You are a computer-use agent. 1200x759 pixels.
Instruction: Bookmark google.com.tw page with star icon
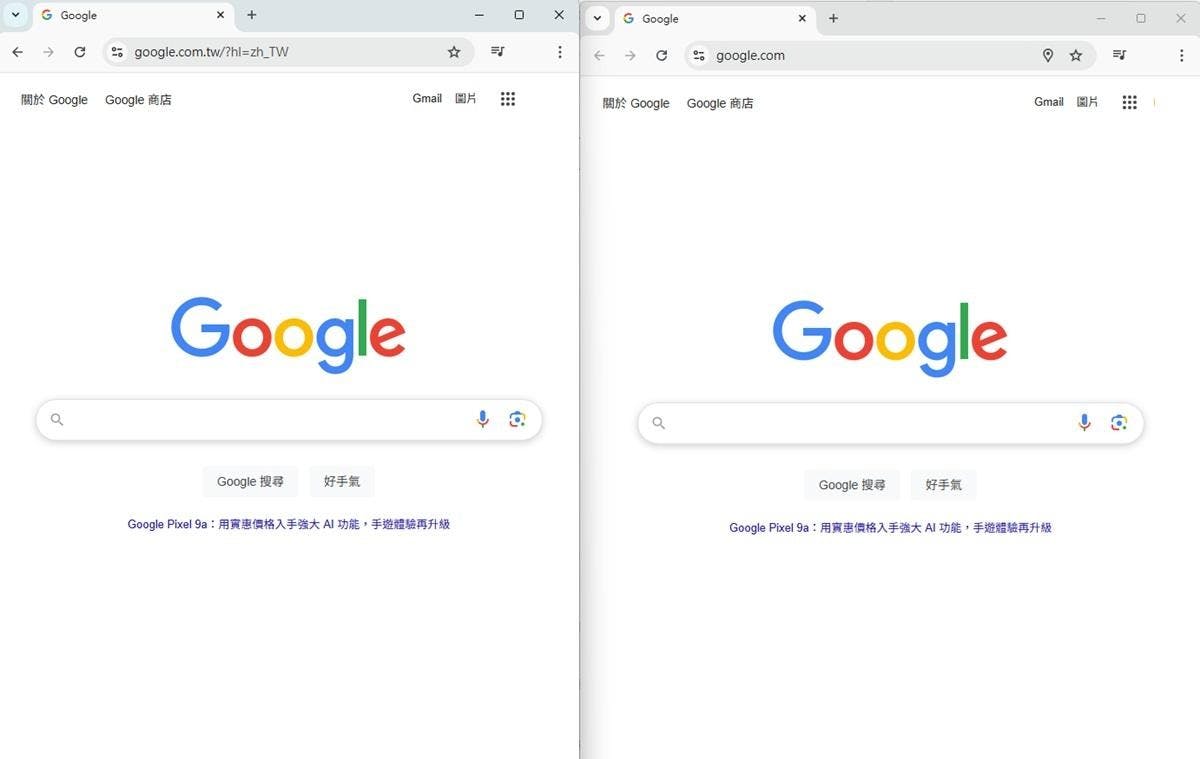pyautogui.click(x=454, y=52)
